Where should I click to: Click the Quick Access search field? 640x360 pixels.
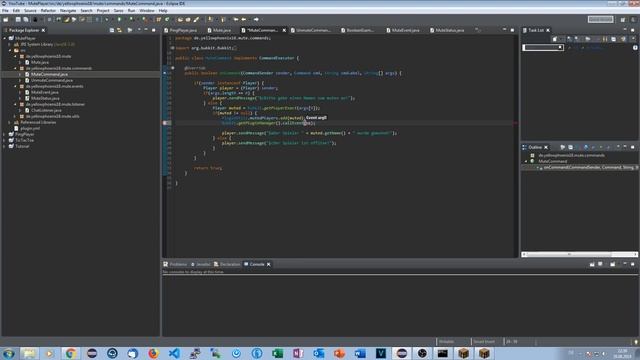coord(600,19)
